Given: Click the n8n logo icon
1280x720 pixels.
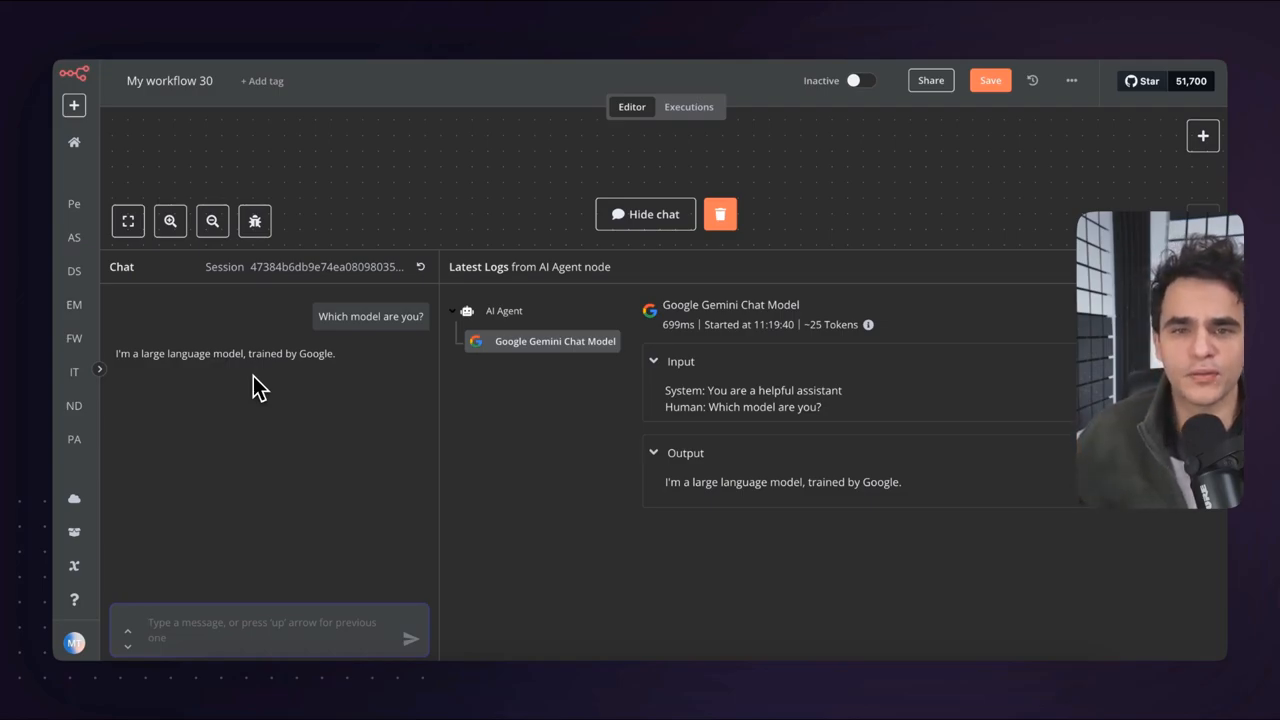Looking at the screenshot, I should tap(74, 73).
